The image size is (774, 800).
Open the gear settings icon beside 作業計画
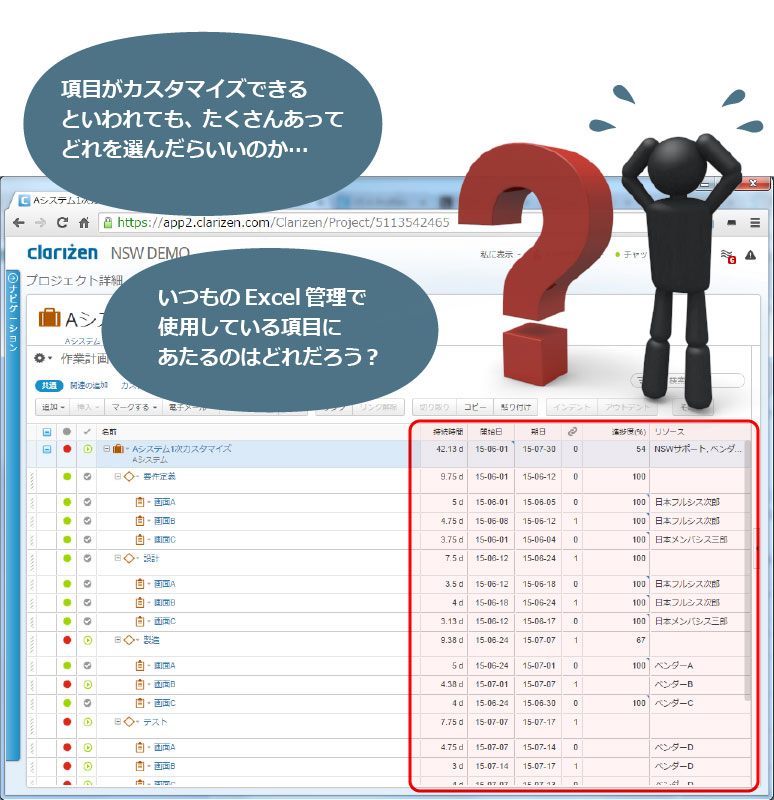click(40, 358)
